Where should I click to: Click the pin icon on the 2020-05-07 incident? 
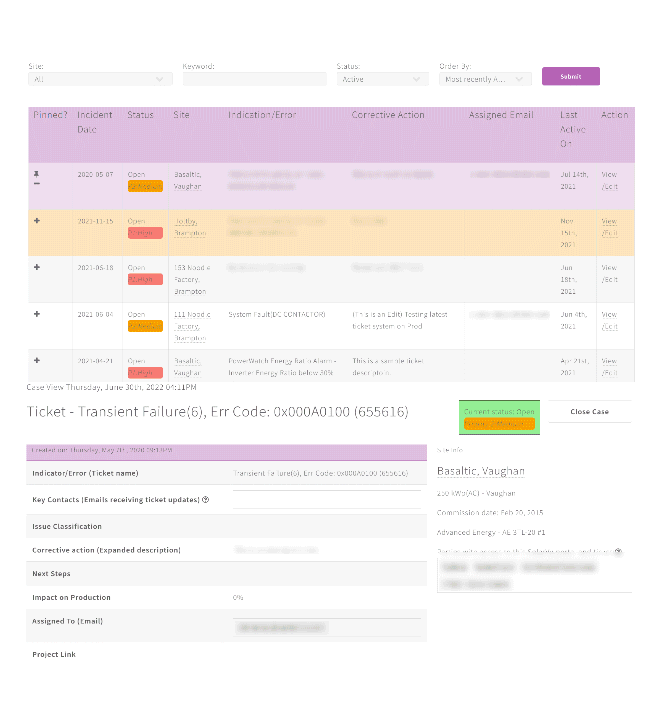pos(37,174)
